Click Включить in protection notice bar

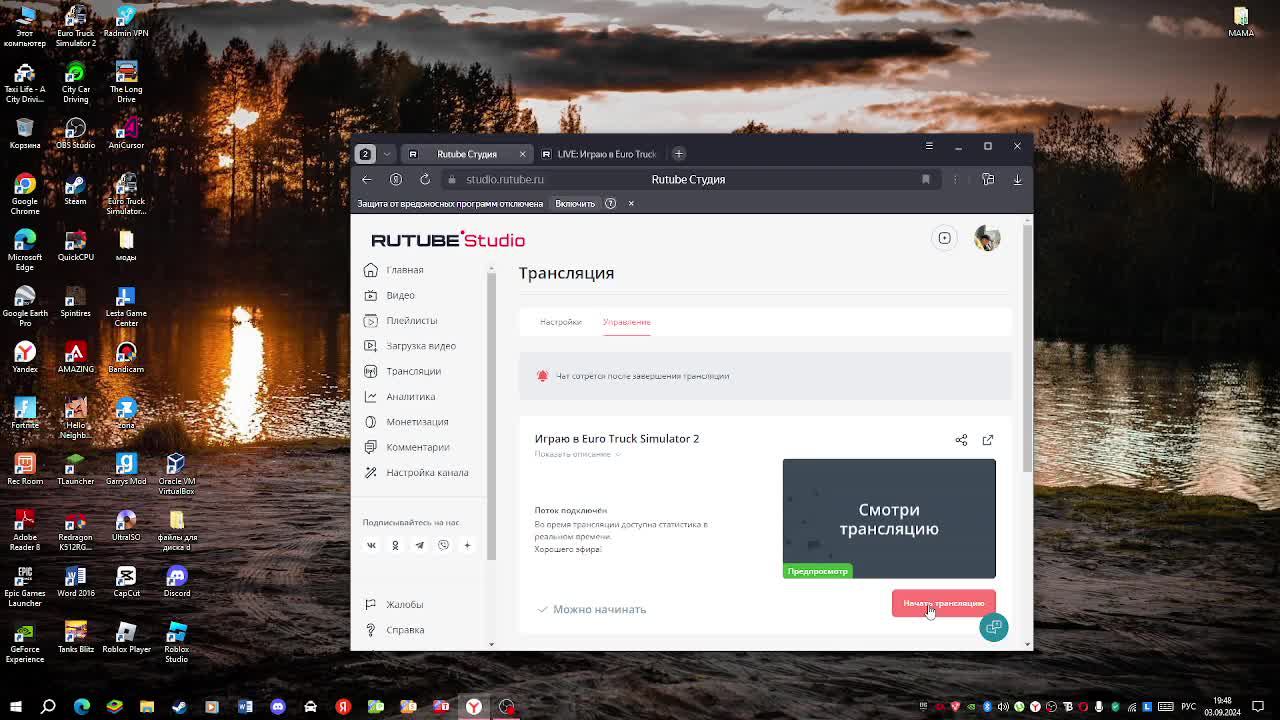click(x=575, y=204)
